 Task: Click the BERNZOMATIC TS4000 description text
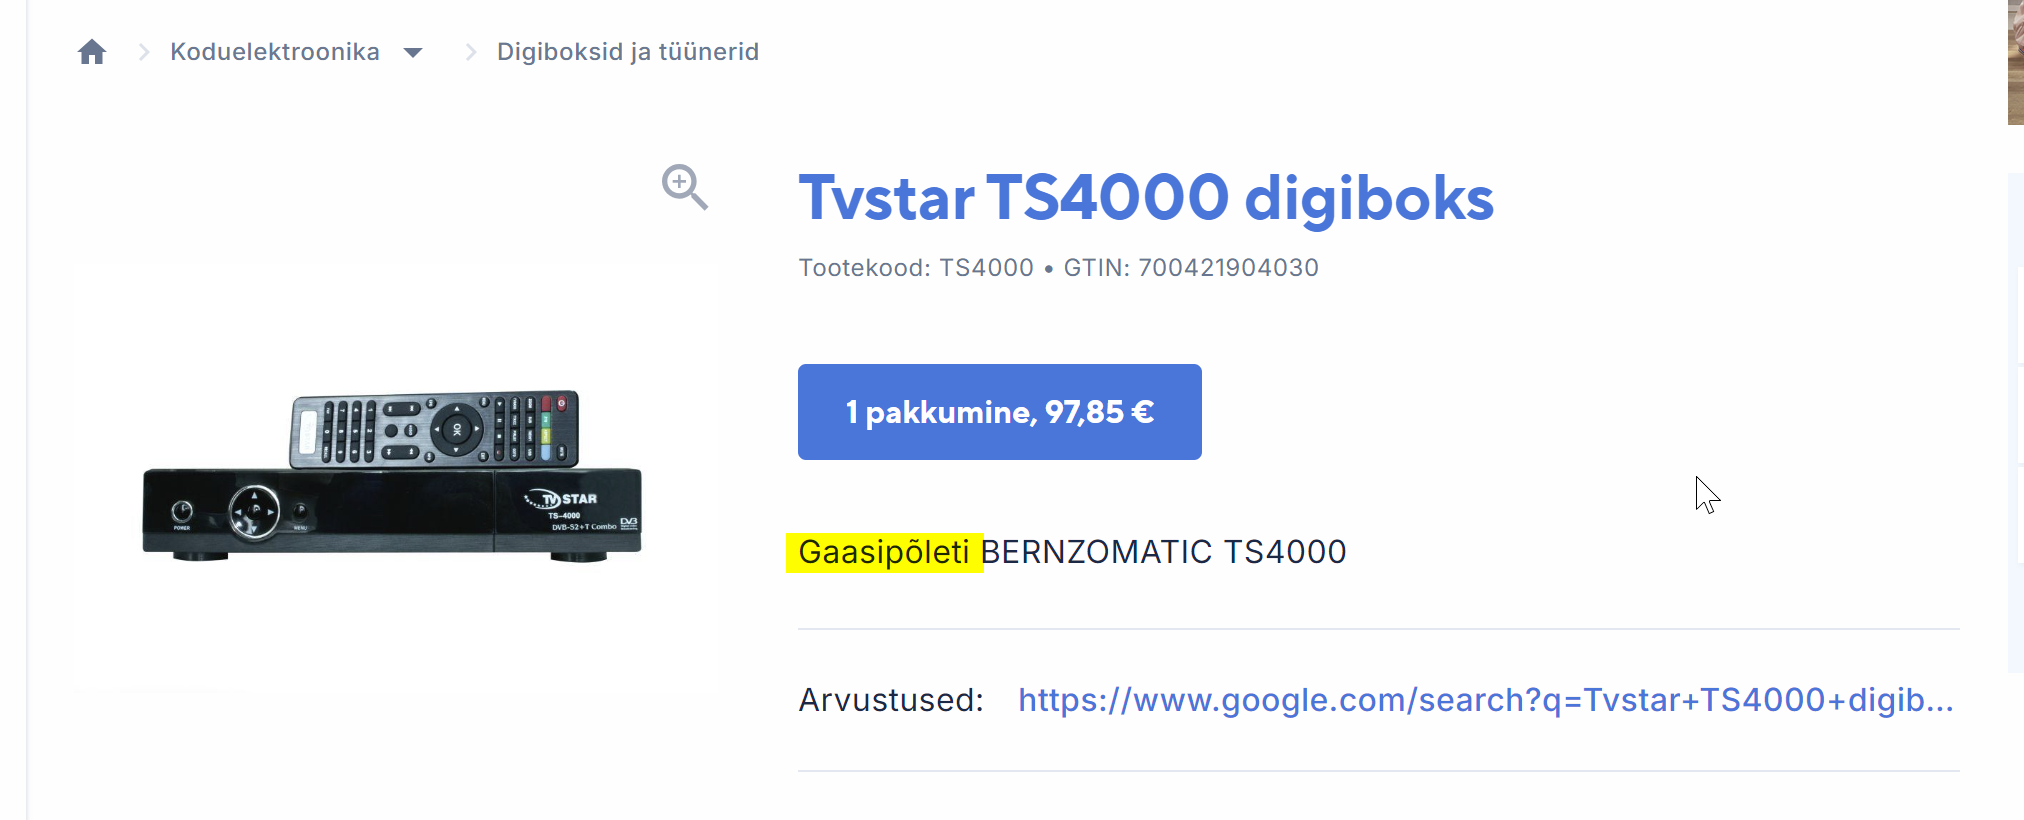click(1165, 552)
